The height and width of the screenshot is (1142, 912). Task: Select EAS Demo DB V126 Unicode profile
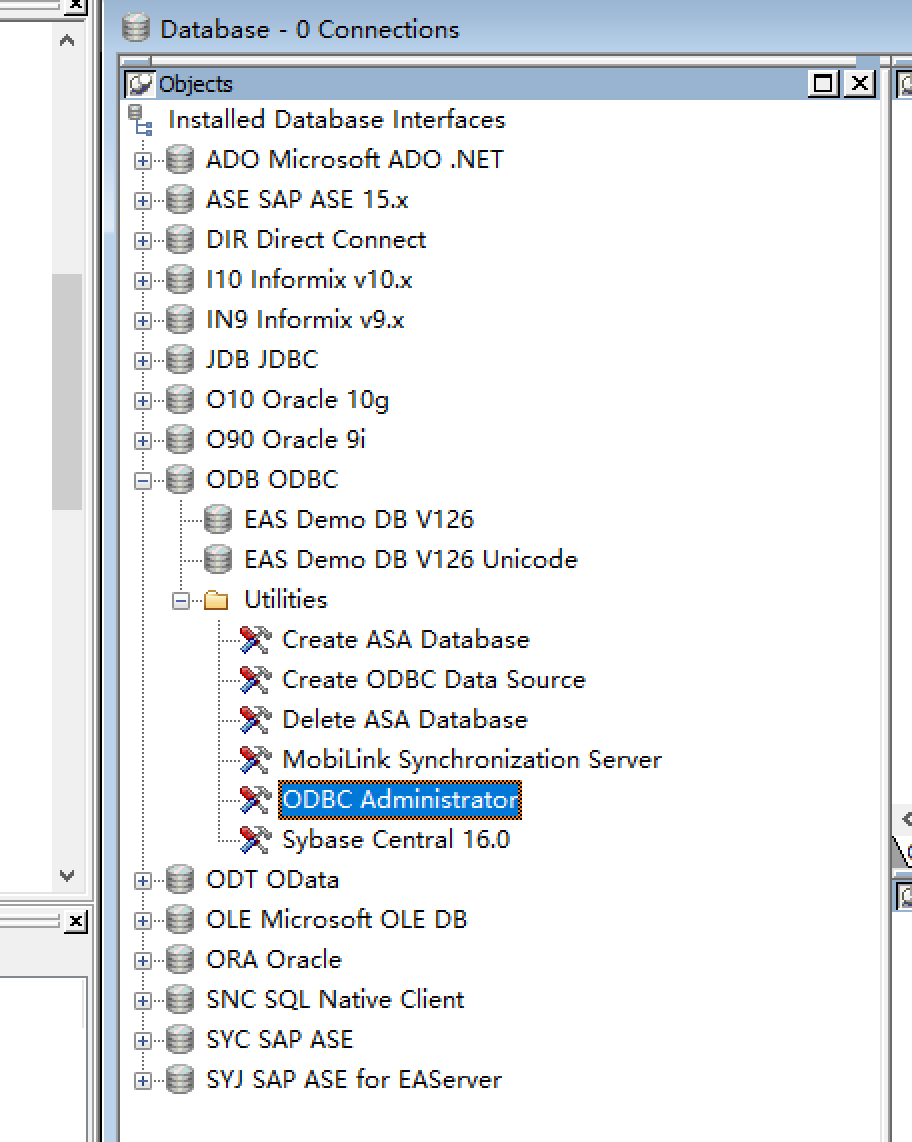[410, 559]
